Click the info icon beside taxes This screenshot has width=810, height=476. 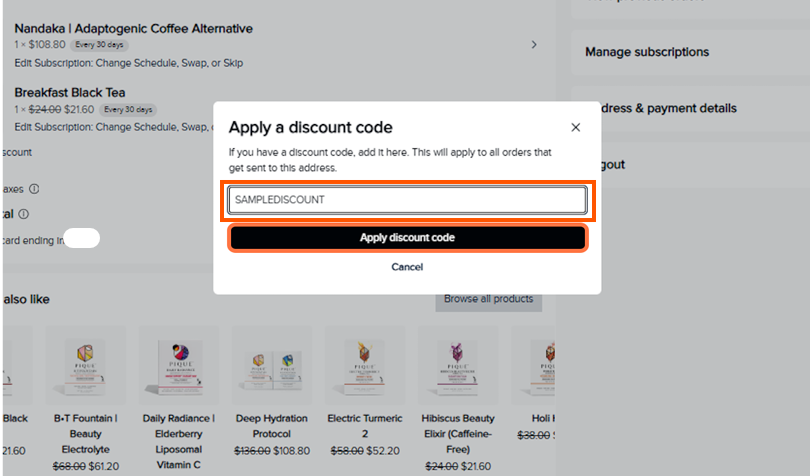[x=34, y=188]
